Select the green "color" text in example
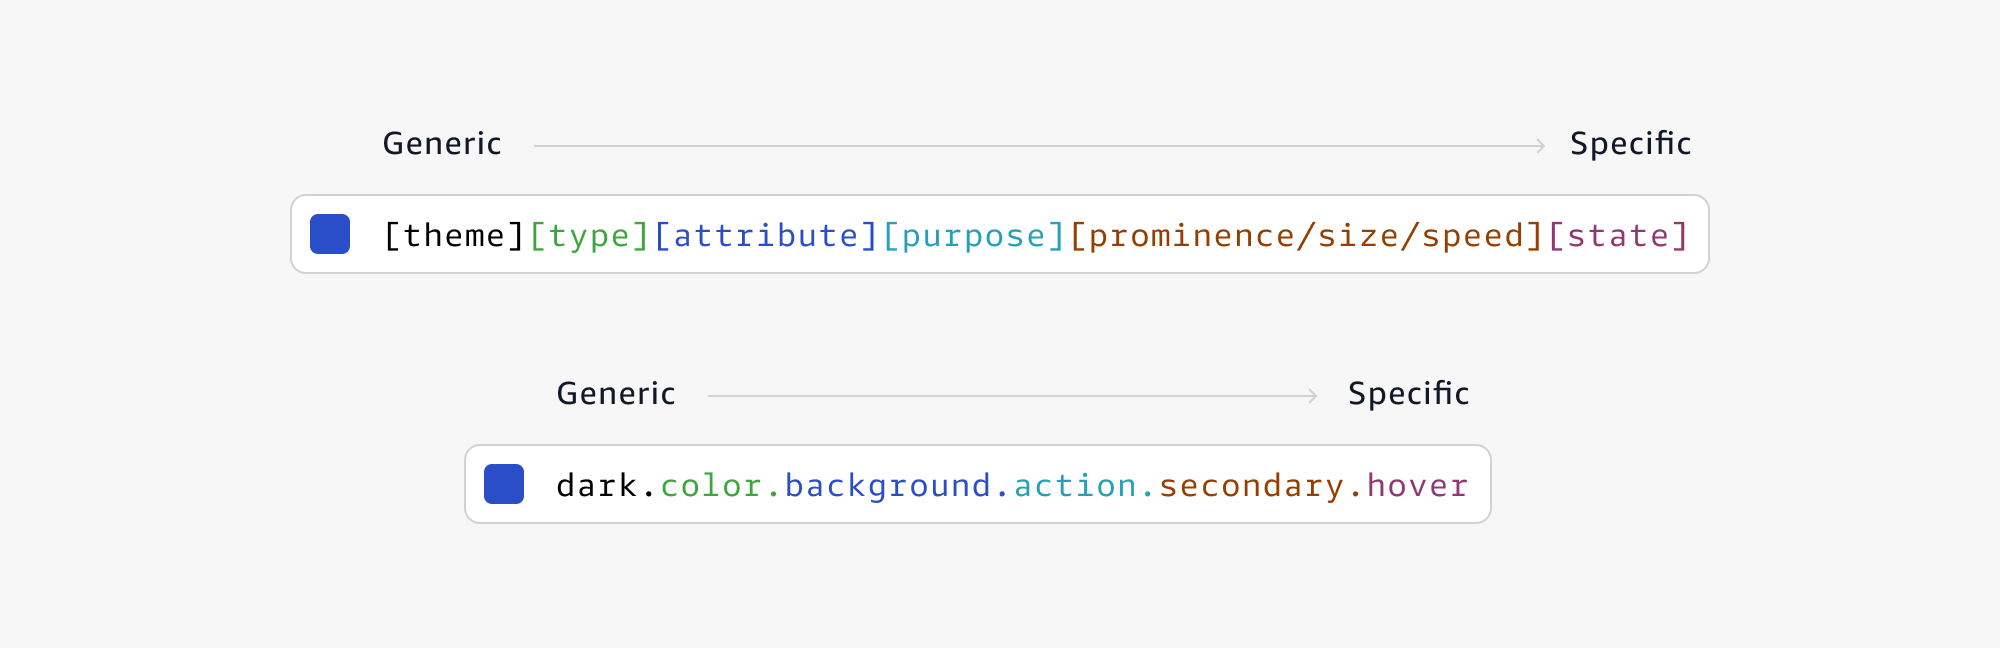2000x648 pixels. tap(711, 486)
